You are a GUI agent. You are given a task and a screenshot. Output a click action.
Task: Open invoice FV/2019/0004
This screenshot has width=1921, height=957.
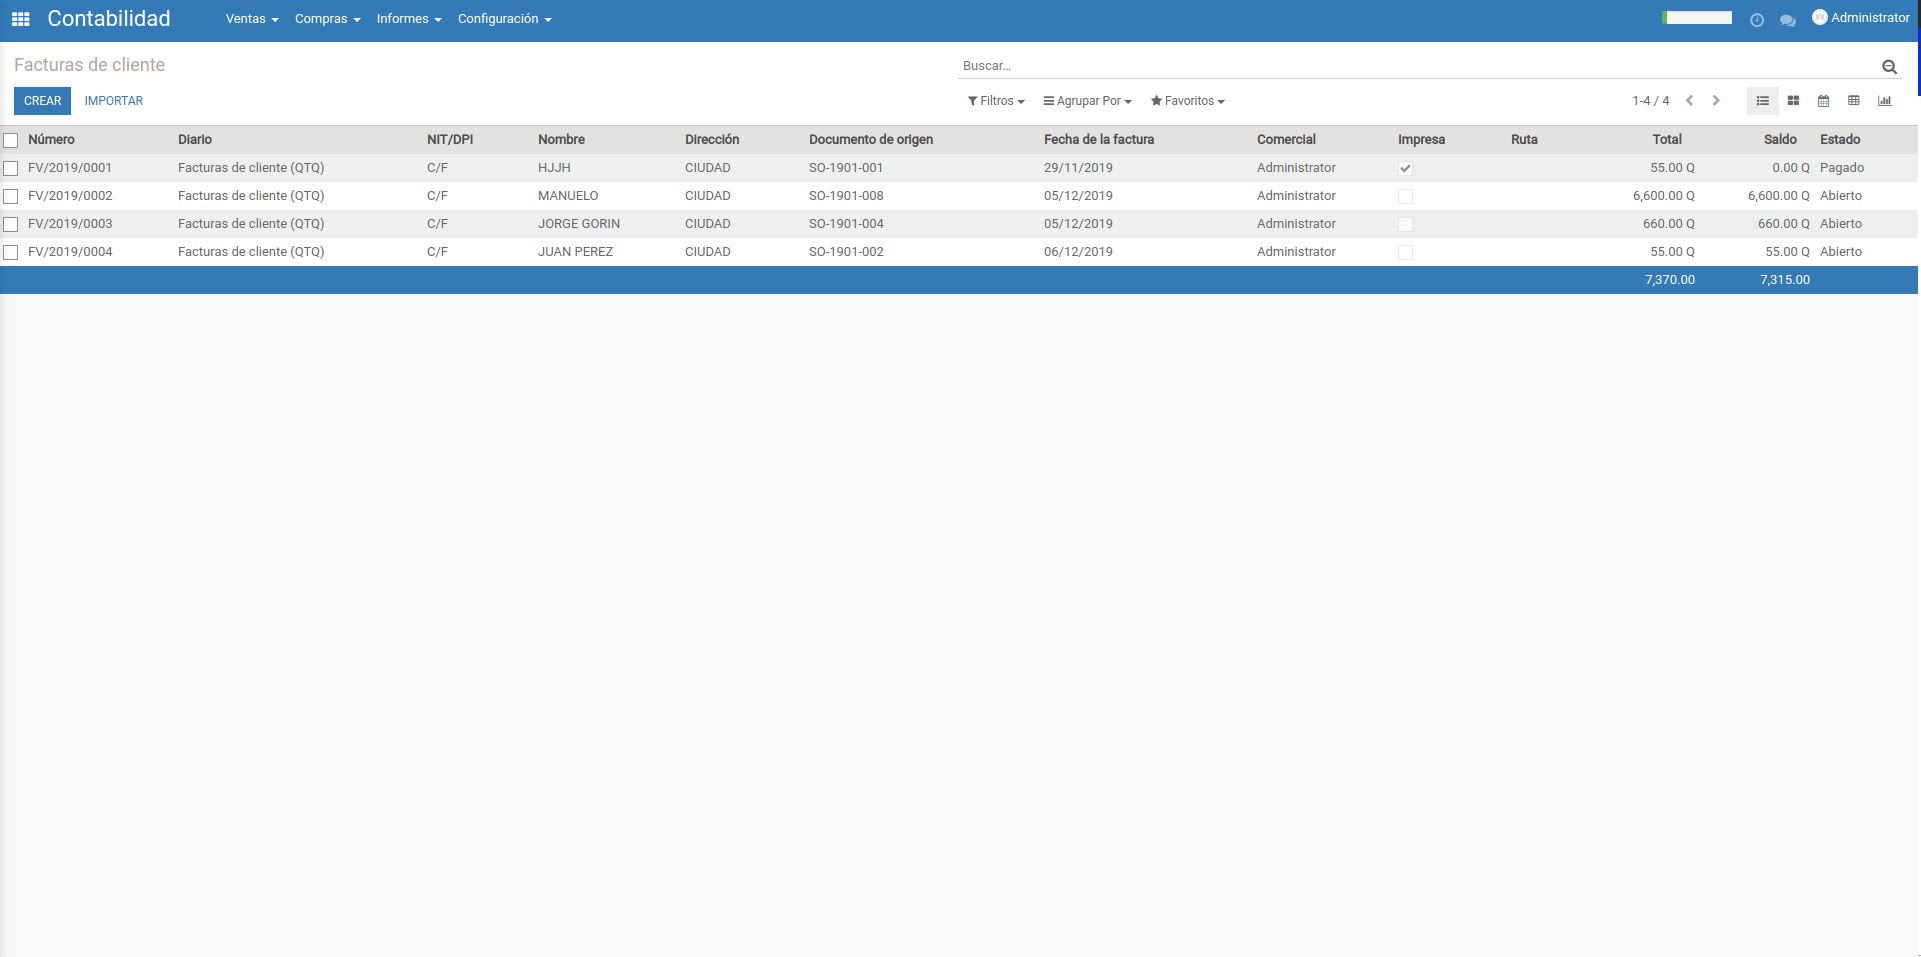click(70, 252)
